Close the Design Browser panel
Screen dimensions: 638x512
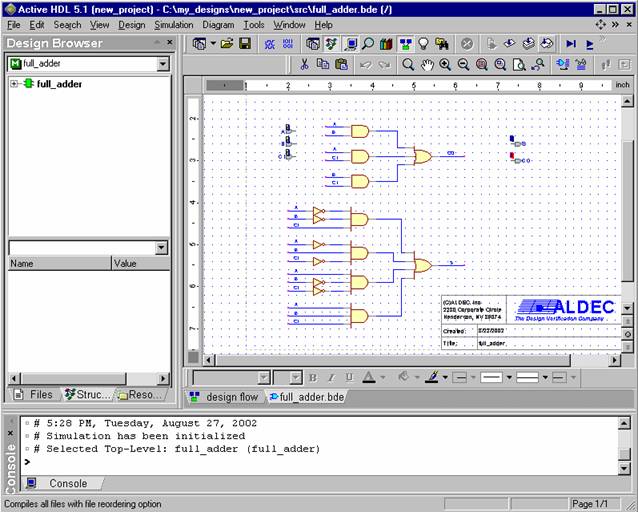[170, 42]
